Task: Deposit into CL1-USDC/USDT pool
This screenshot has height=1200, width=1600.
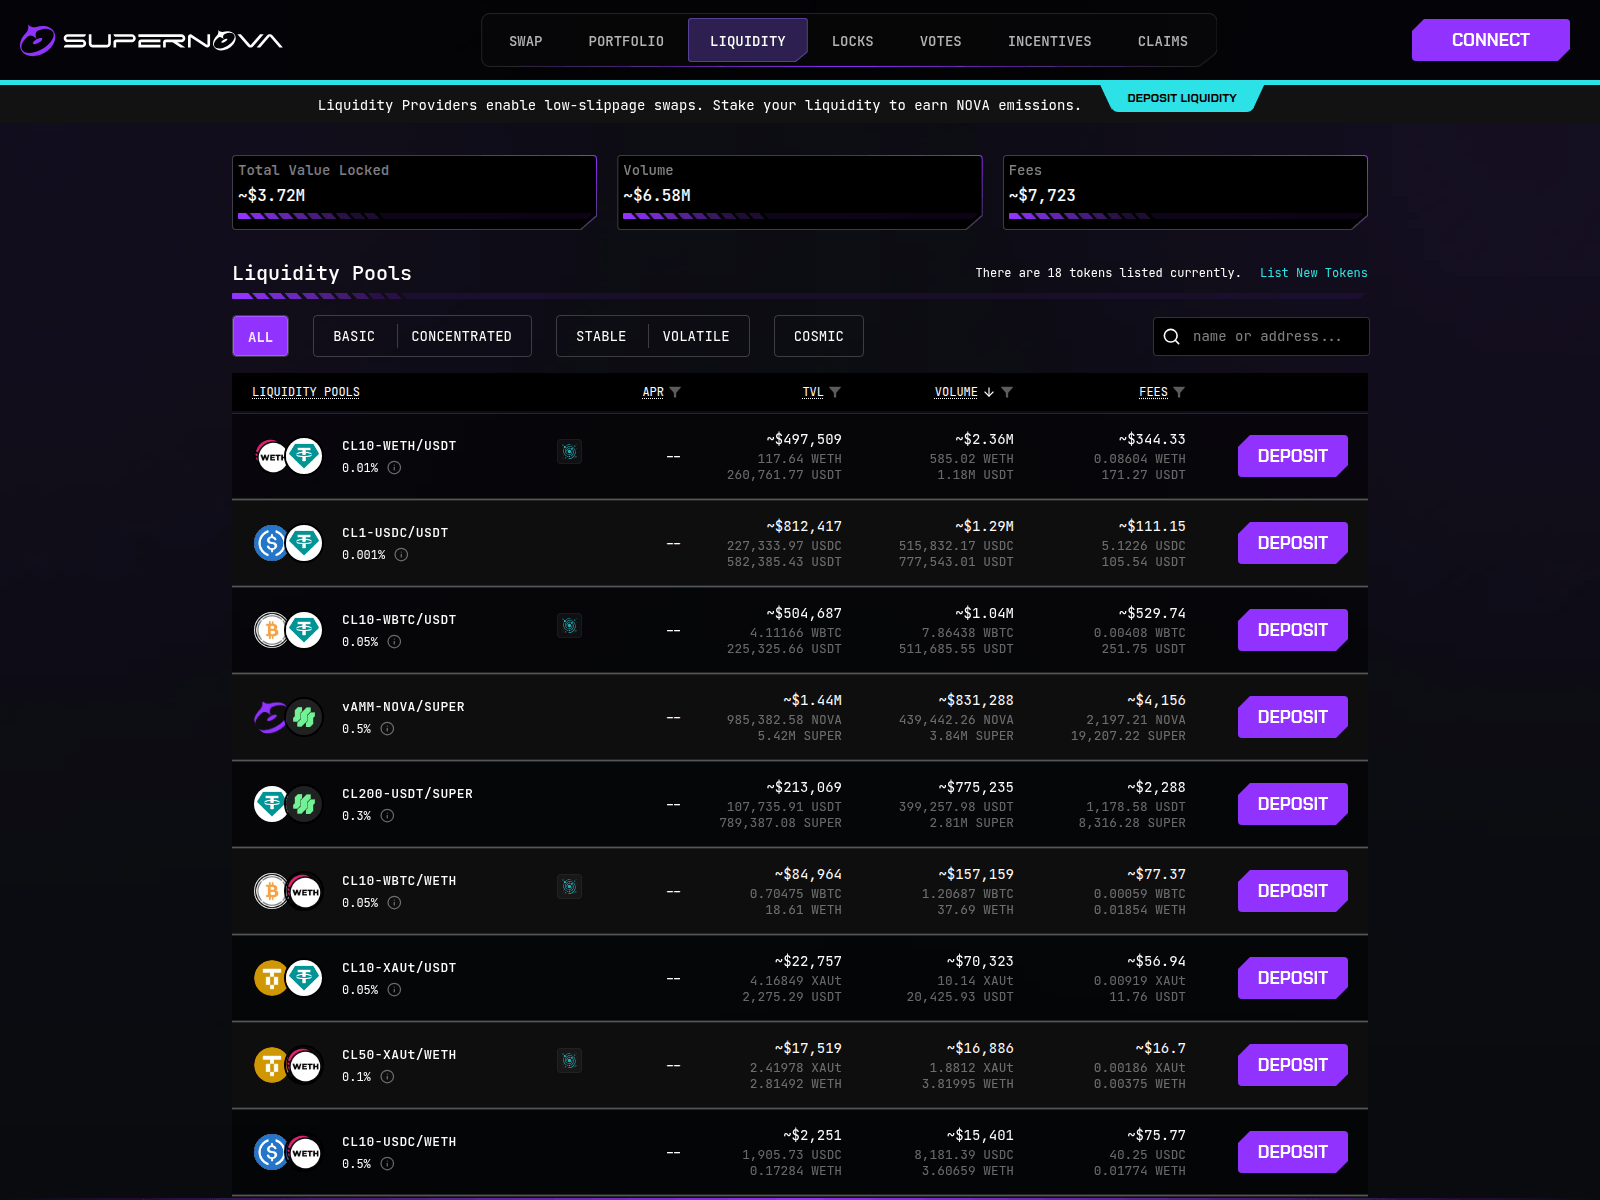Action: point(1293,543)
